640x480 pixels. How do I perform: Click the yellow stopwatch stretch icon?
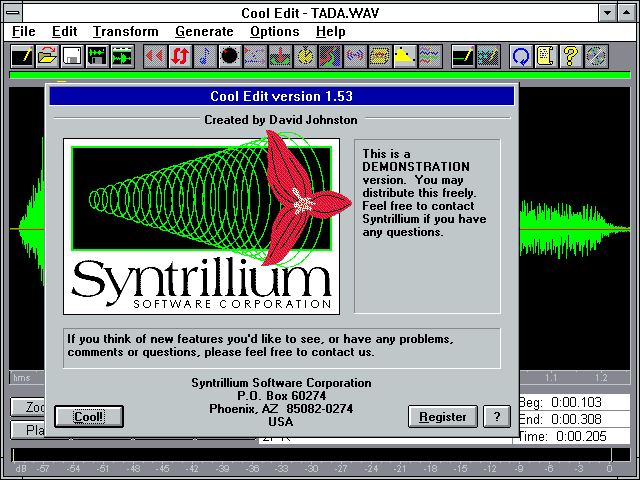(x=305, y=56)
